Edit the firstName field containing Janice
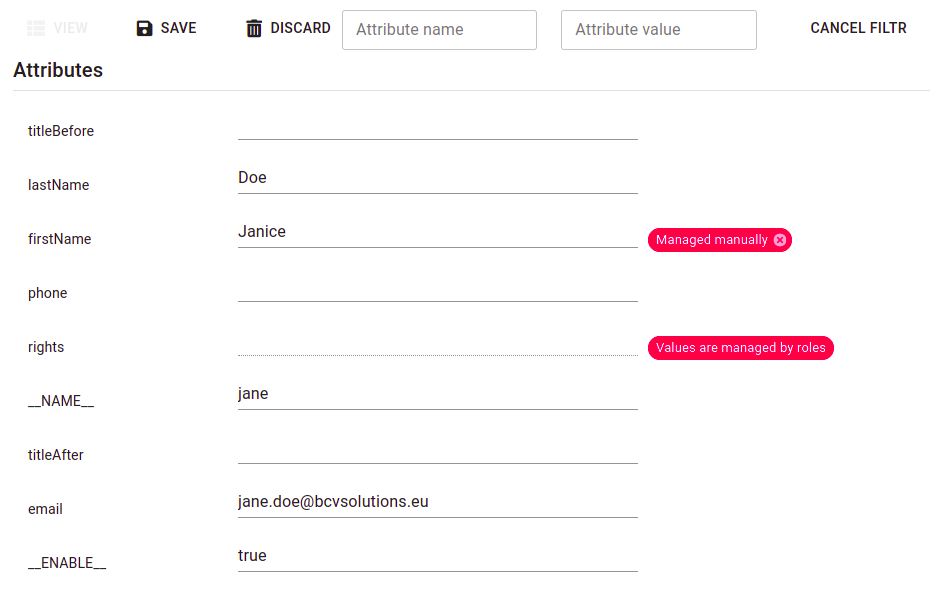930x592 pixels. point(438,232)
